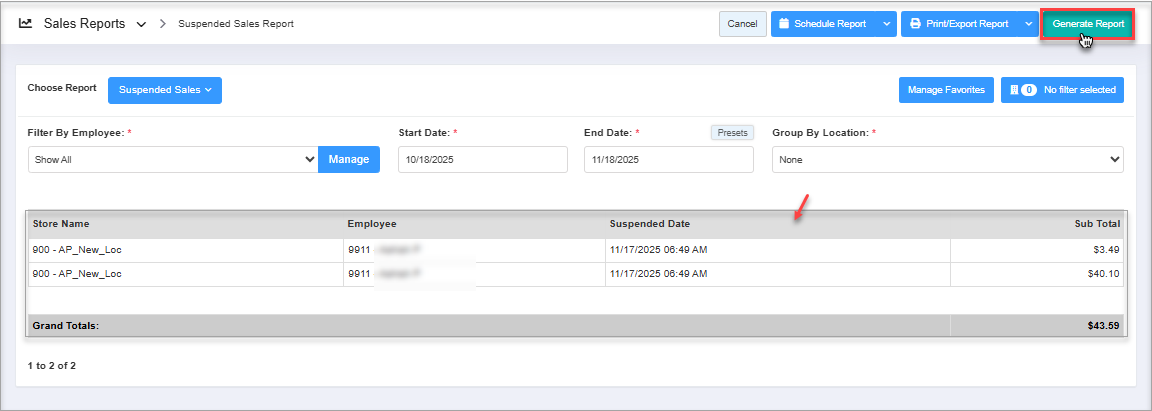Open the Schedule Report dropdown arrow
Image resolution: width=1152 pixels, height=411 pixels.
[x=886, y=24]
